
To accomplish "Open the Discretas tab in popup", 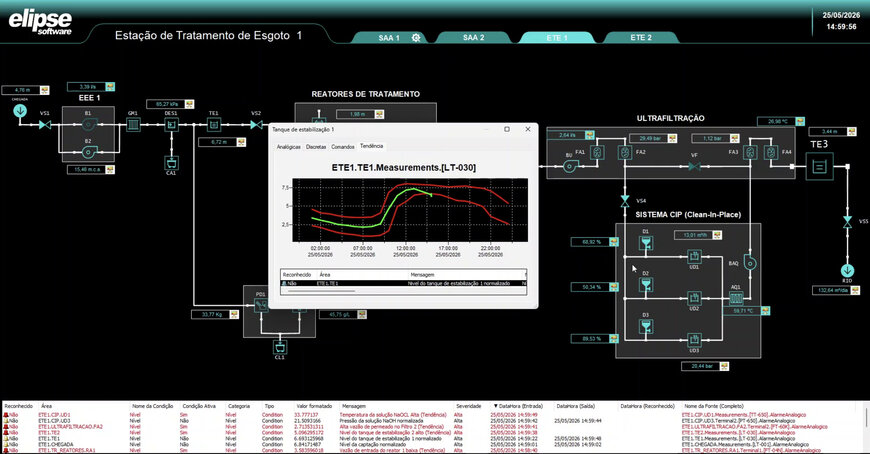I will click(316, 147).
